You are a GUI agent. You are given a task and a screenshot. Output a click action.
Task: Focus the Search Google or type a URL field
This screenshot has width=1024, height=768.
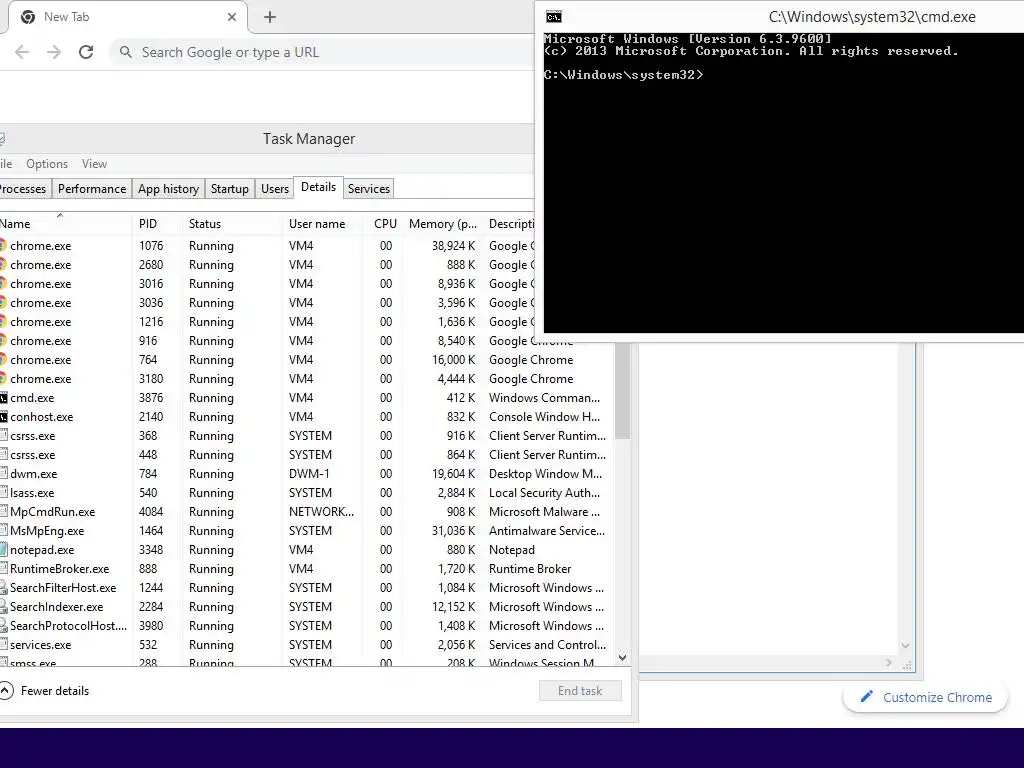coord(323,52)
